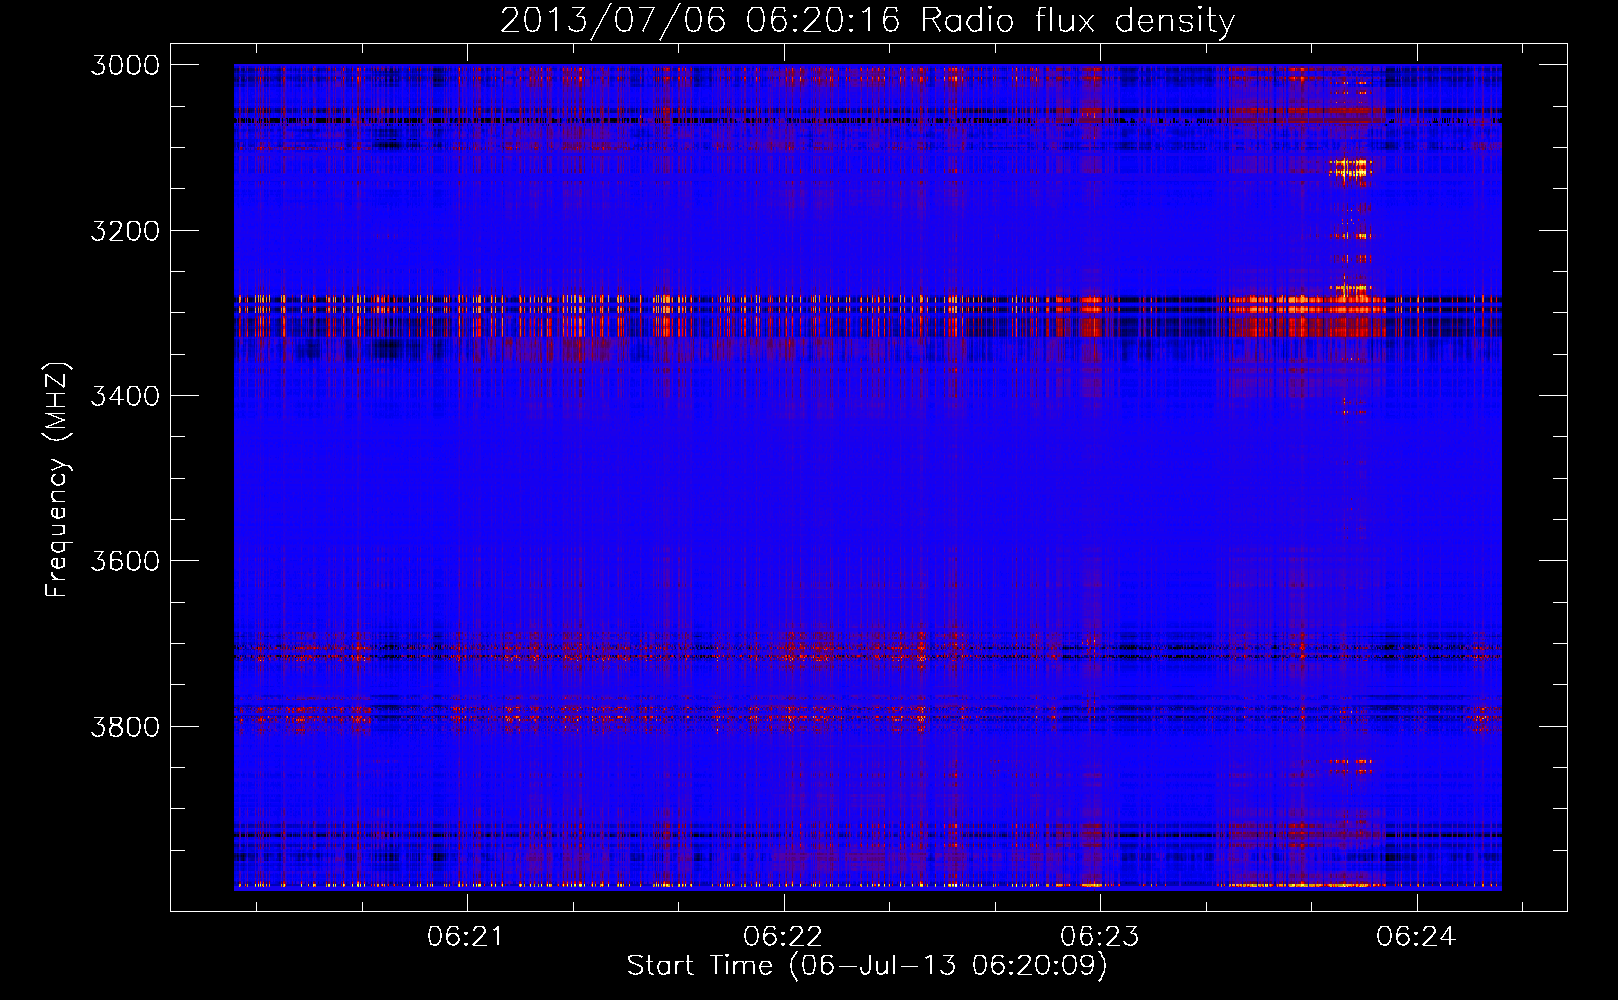Click the 3600 frequency tick label

pos(125,561)
